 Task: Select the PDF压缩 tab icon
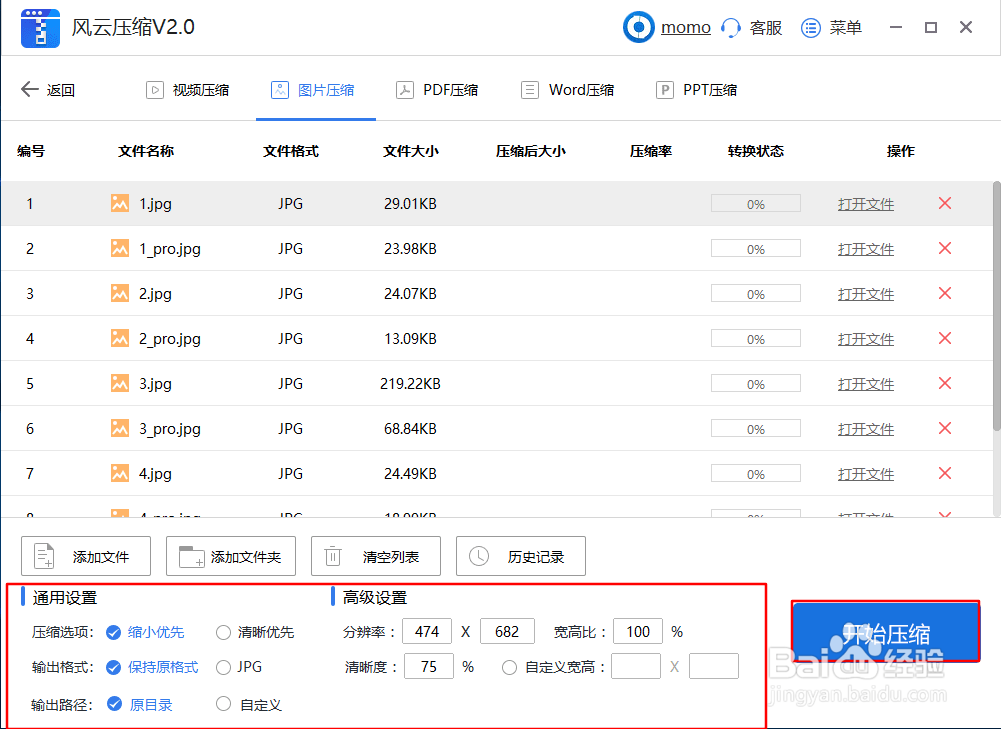coord(404,89)
